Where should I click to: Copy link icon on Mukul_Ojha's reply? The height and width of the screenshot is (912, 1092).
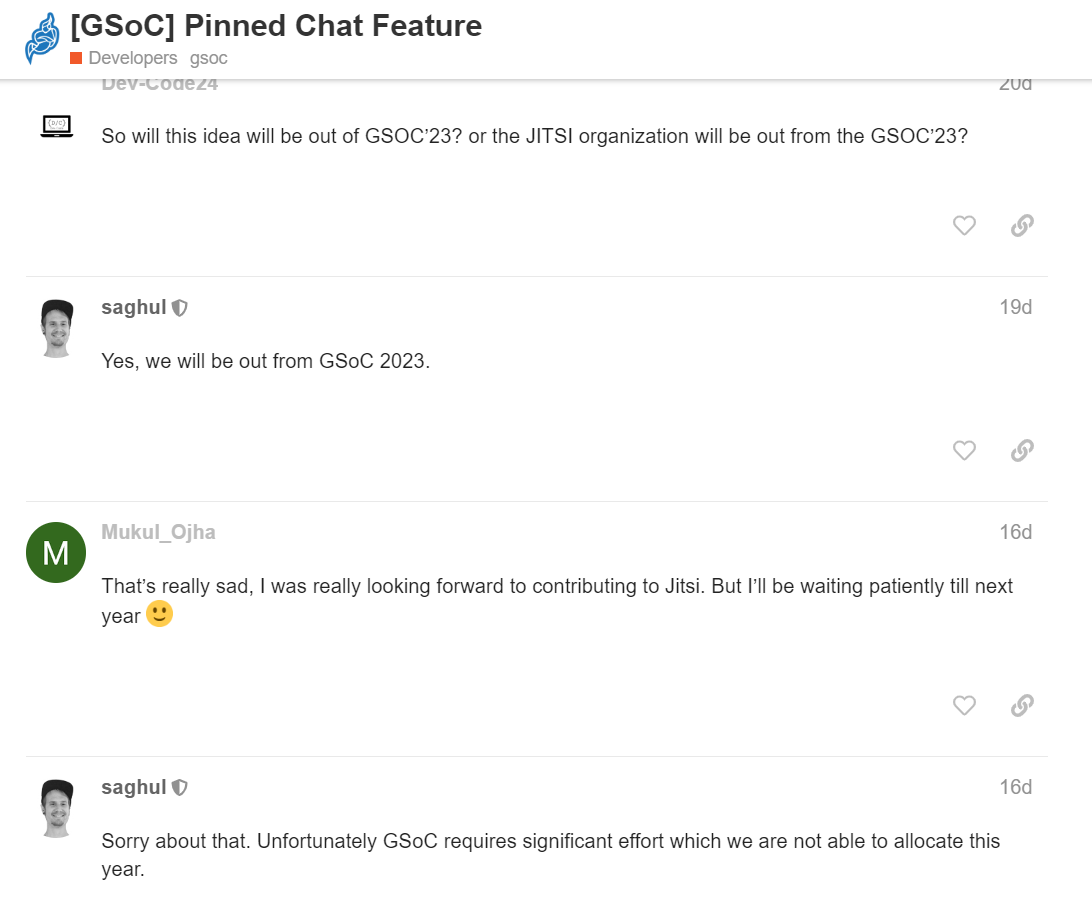tap(1021, 705)
